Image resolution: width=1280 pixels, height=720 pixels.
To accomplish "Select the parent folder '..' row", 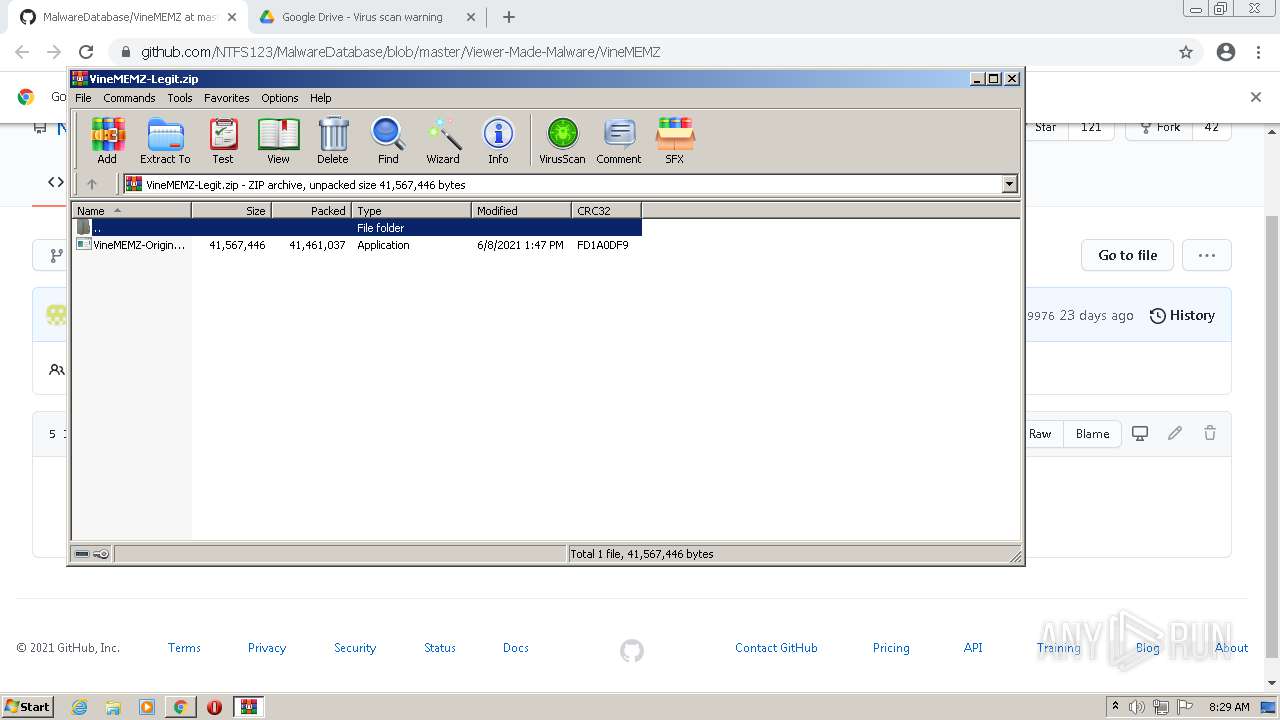I will pyautogui.click(x=357, y=228).
